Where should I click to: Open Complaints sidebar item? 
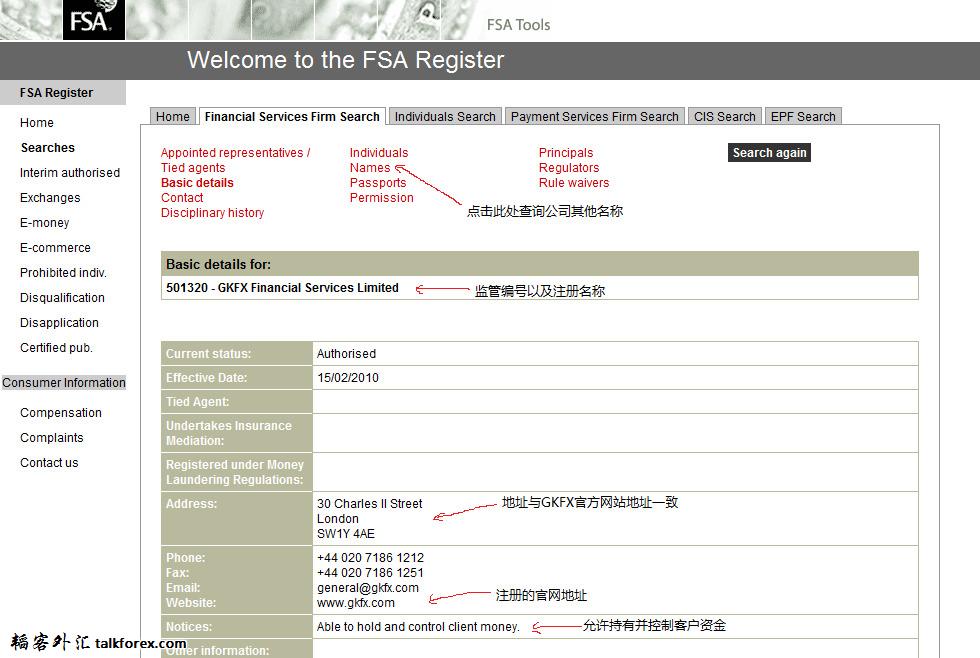51,437
